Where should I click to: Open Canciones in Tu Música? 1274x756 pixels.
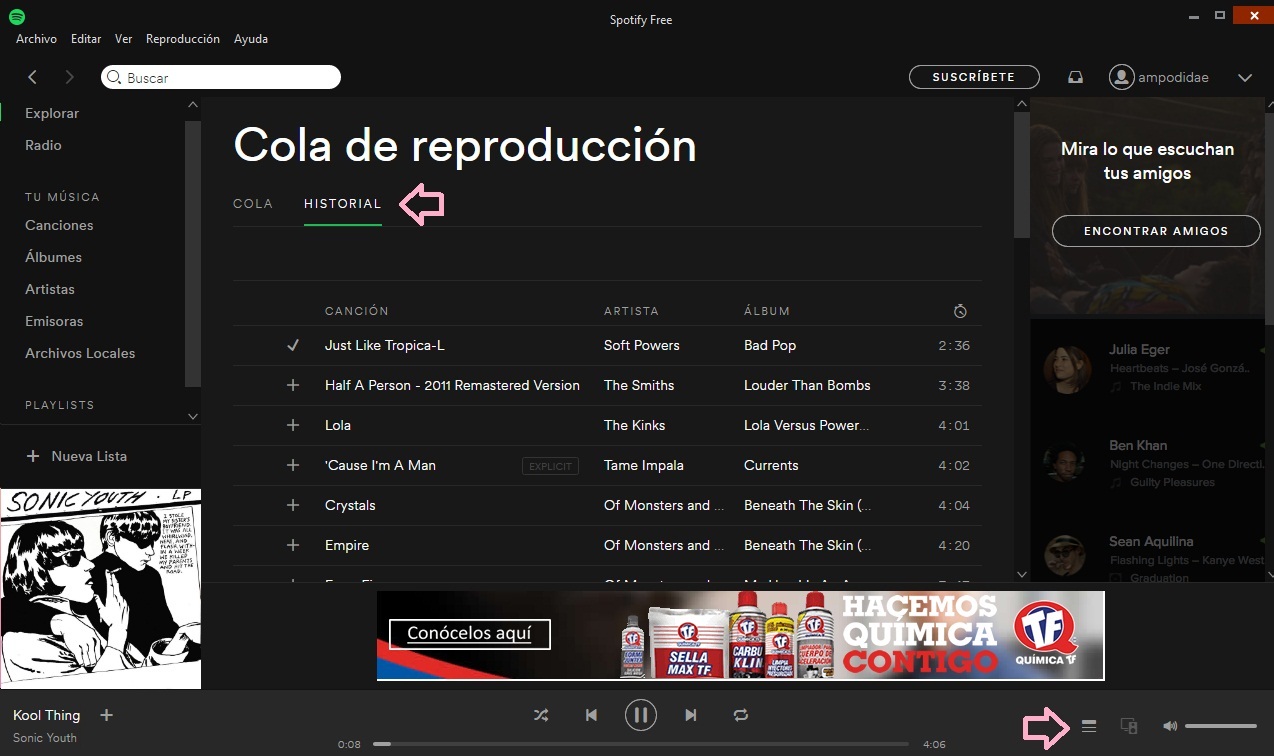(59, 225)
